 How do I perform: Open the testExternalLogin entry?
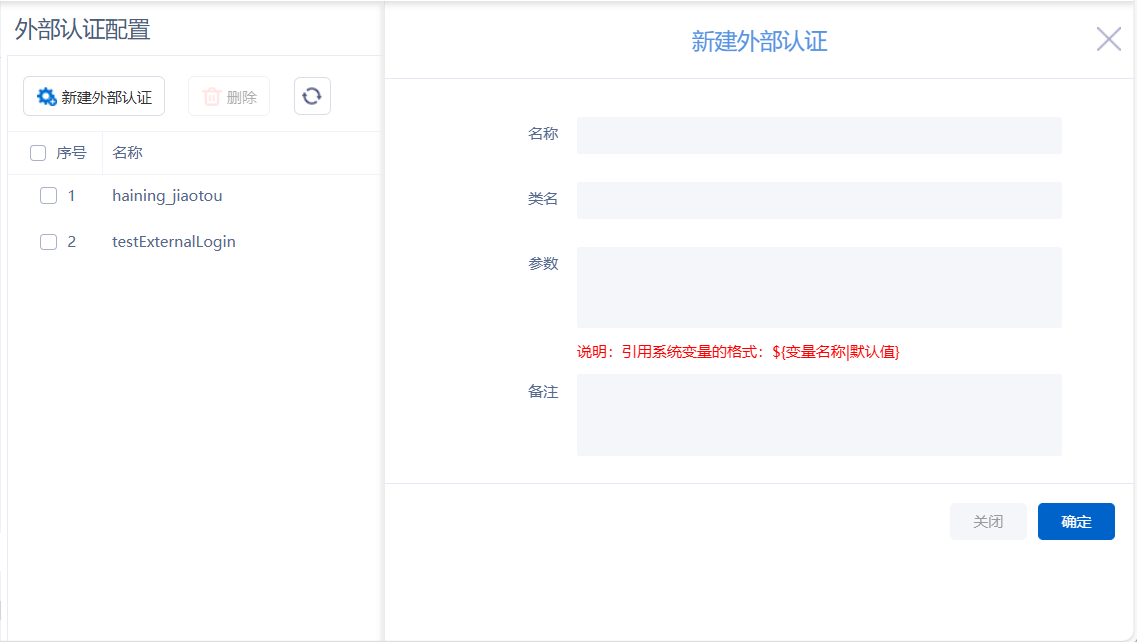[174, 242]
